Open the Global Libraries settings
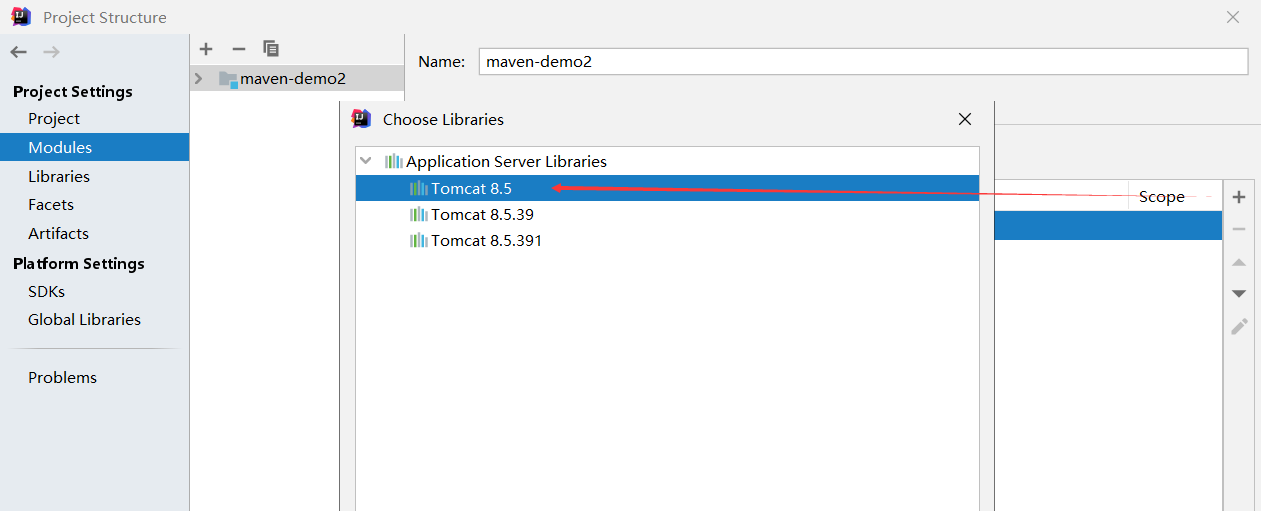Screen dimensions: 1261x511 click(84, 319)
